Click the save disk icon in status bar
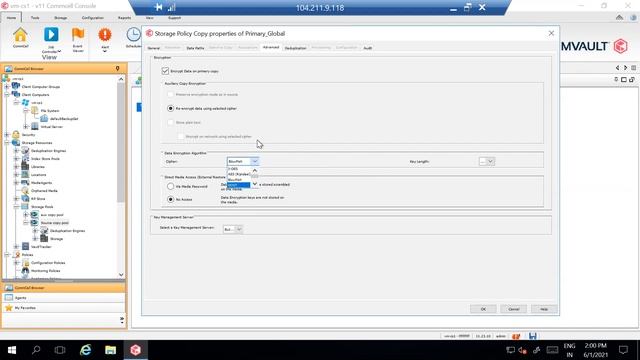The width and height of the screenshot is (640, 360). [x=533, y=336]
